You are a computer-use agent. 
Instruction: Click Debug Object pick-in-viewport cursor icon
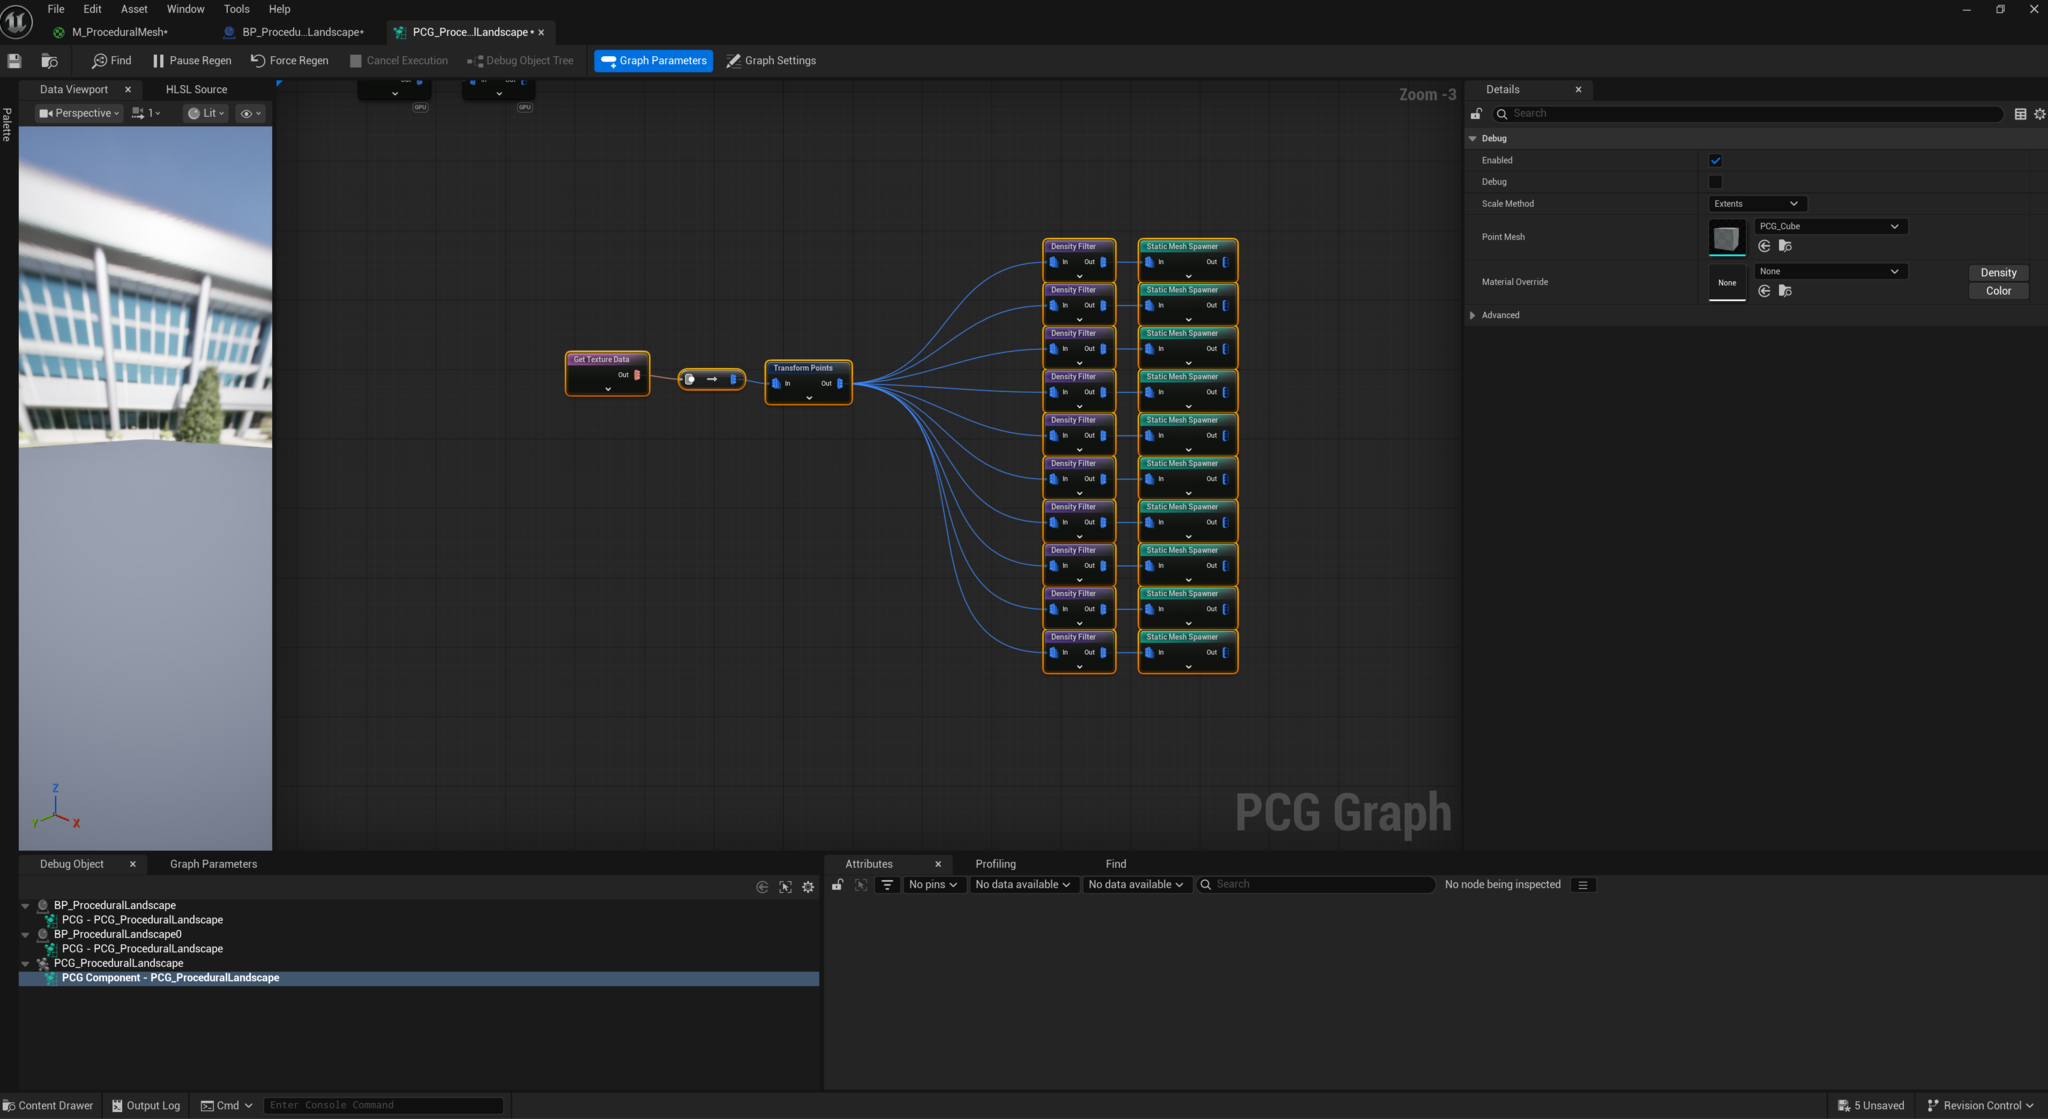(785, 887)
